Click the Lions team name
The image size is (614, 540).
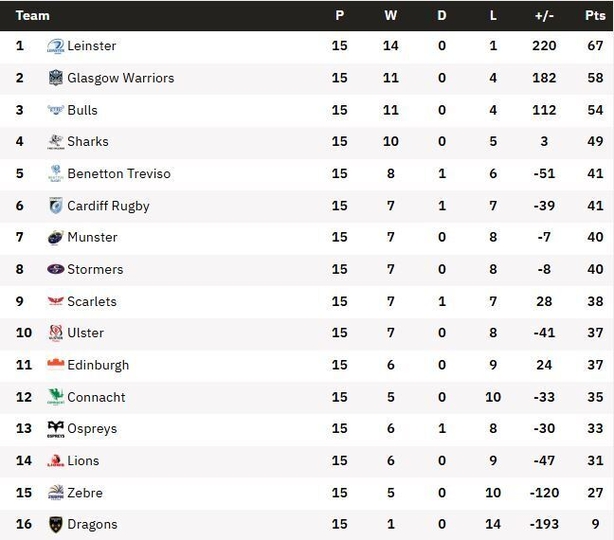[83, 461]
